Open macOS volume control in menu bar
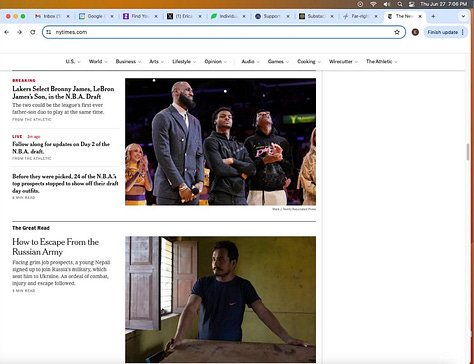The image size is (474, 364). click(387, 4)
